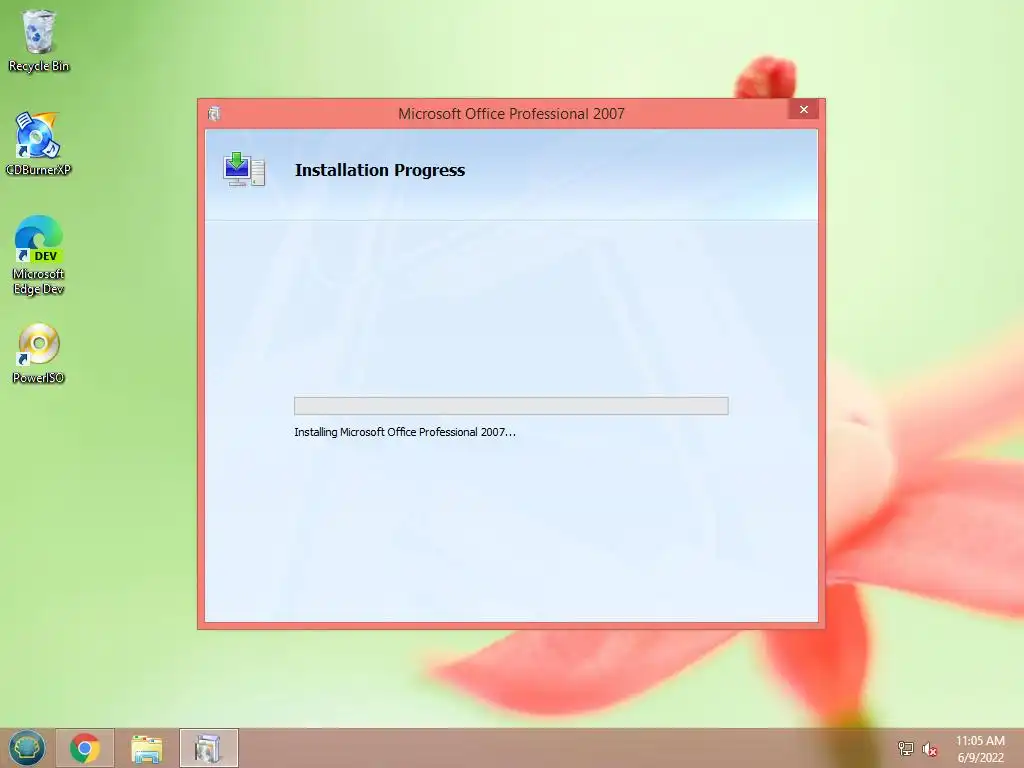Open the taskbar clock showing 11:05 AM
The height and width of the screenshot is (768, 1024).
pyautogui.click(x=980, y=749)
